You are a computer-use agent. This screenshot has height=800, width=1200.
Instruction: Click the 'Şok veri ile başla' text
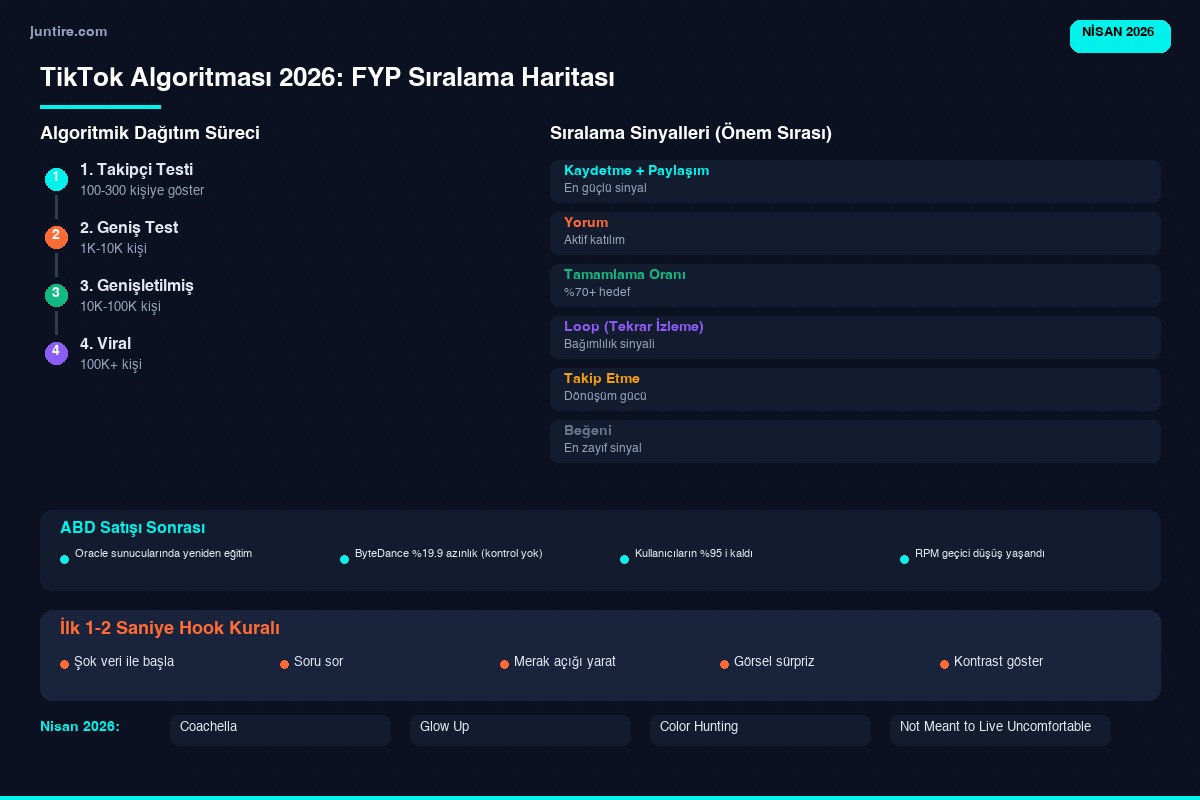tap(124, 661)
